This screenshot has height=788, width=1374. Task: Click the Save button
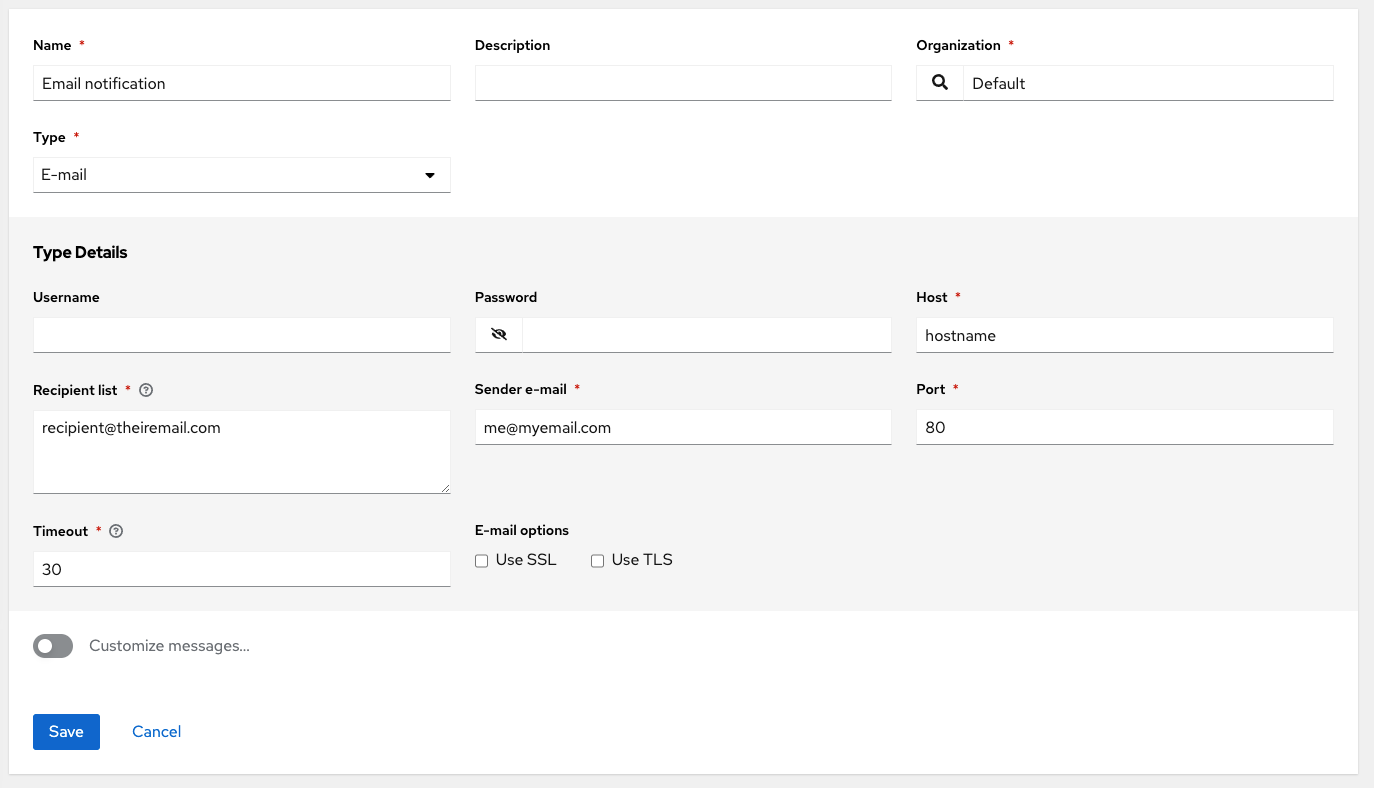(66, 731)
